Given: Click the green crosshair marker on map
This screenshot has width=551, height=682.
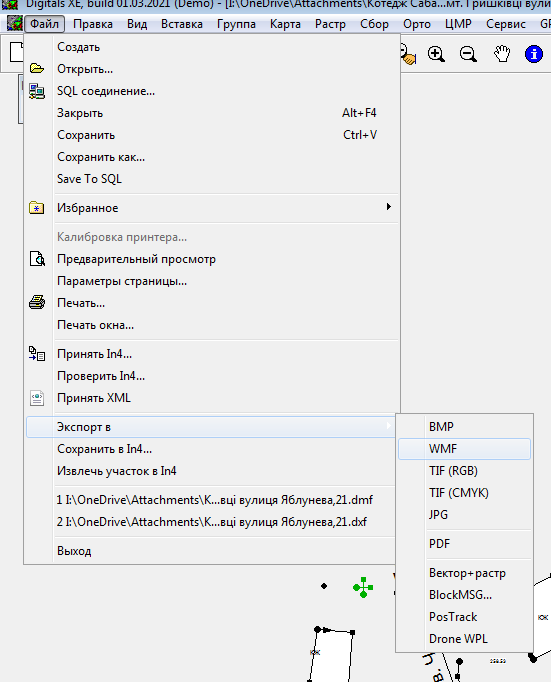Looking at the screenshot, I should pyautogui.click(x=363, y=588).
